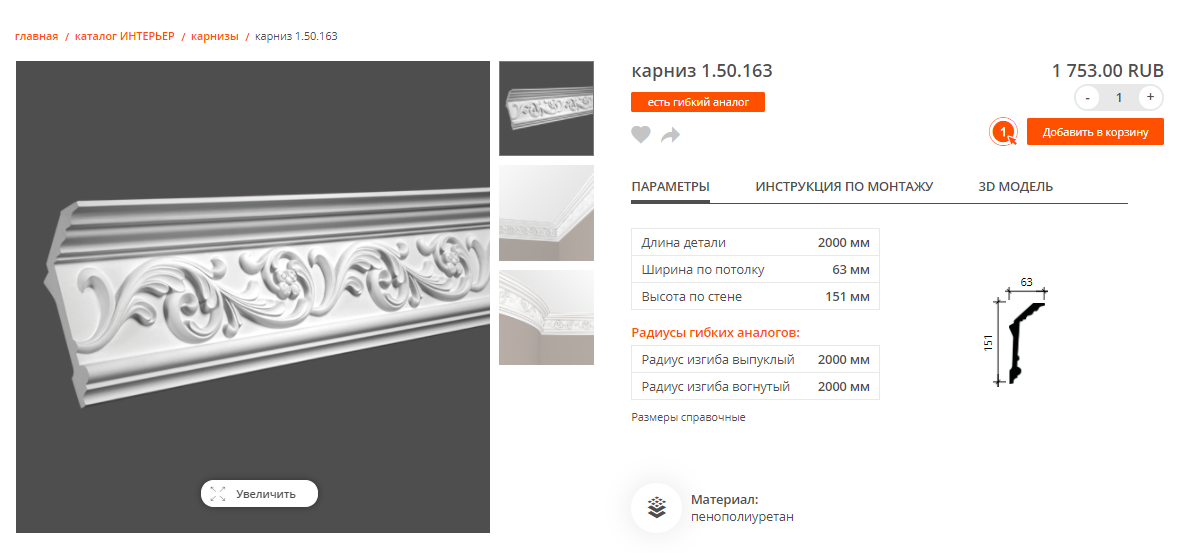The image size is (1193, 553).
Task: Click the share arrow icon
Action: (670, 135)
